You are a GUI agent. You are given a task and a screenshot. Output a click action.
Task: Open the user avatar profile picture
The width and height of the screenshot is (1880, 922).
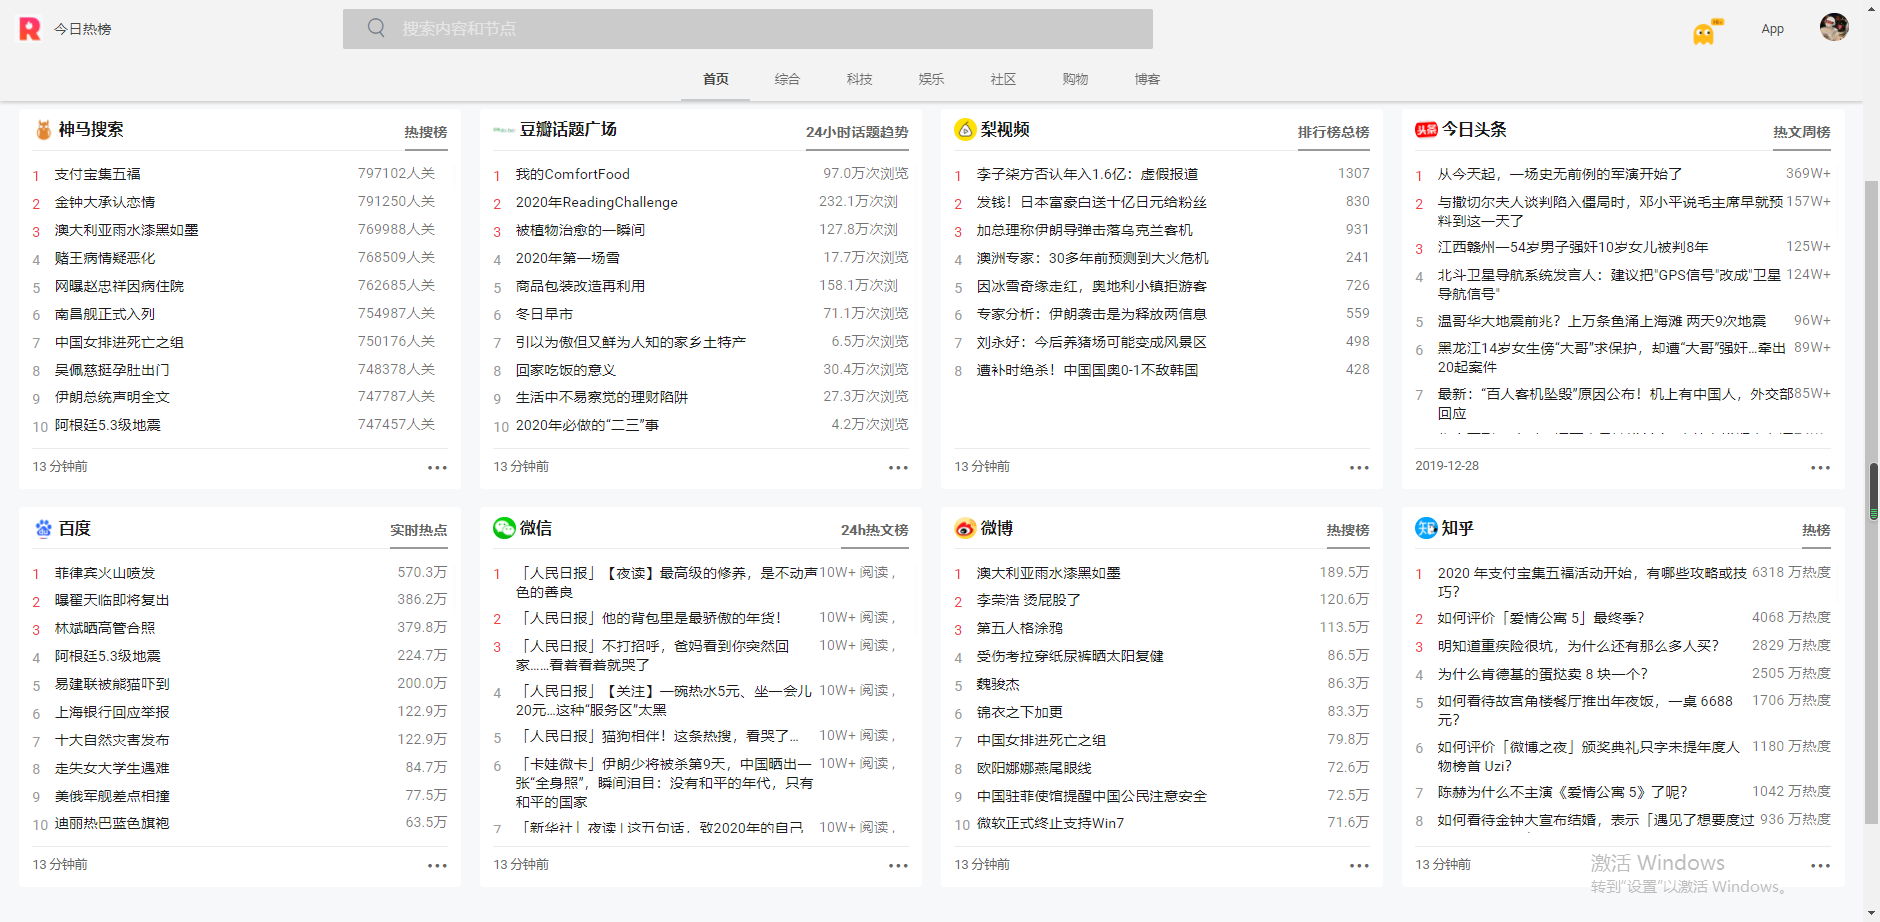[x=1834, y=27]
